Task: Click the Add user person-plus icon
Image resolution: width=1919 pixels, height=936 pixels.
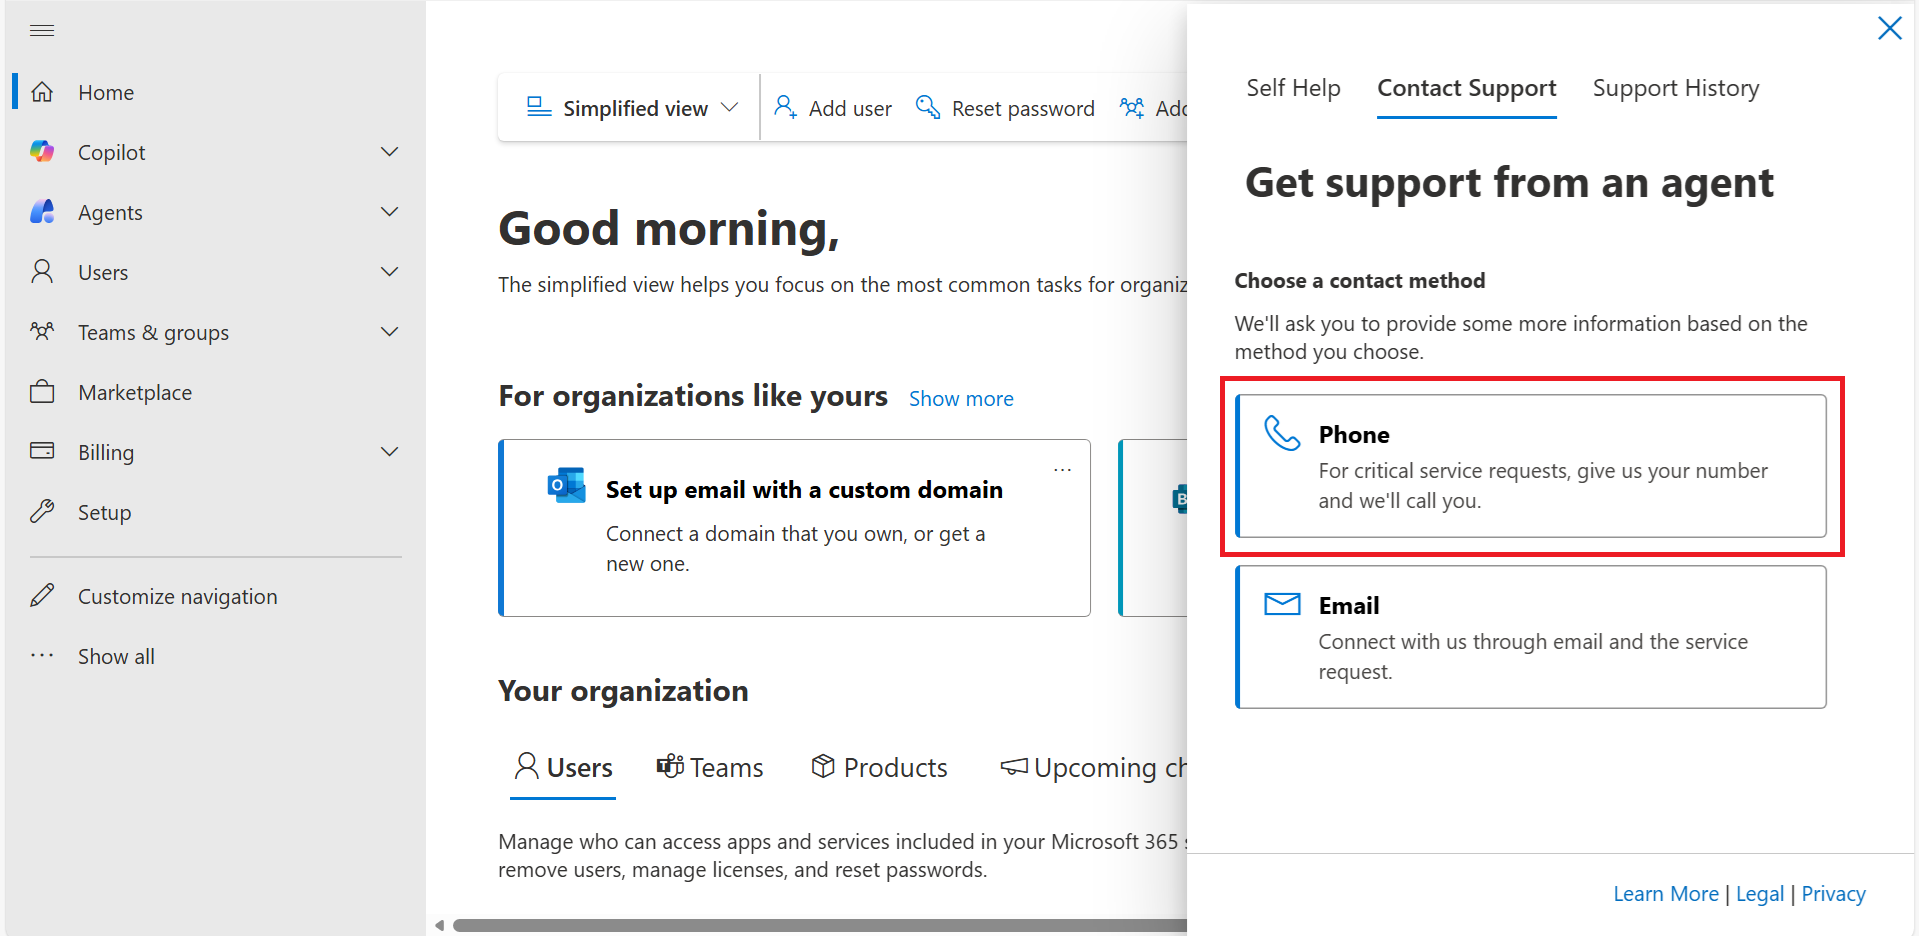Action: (x=786, y=107)
